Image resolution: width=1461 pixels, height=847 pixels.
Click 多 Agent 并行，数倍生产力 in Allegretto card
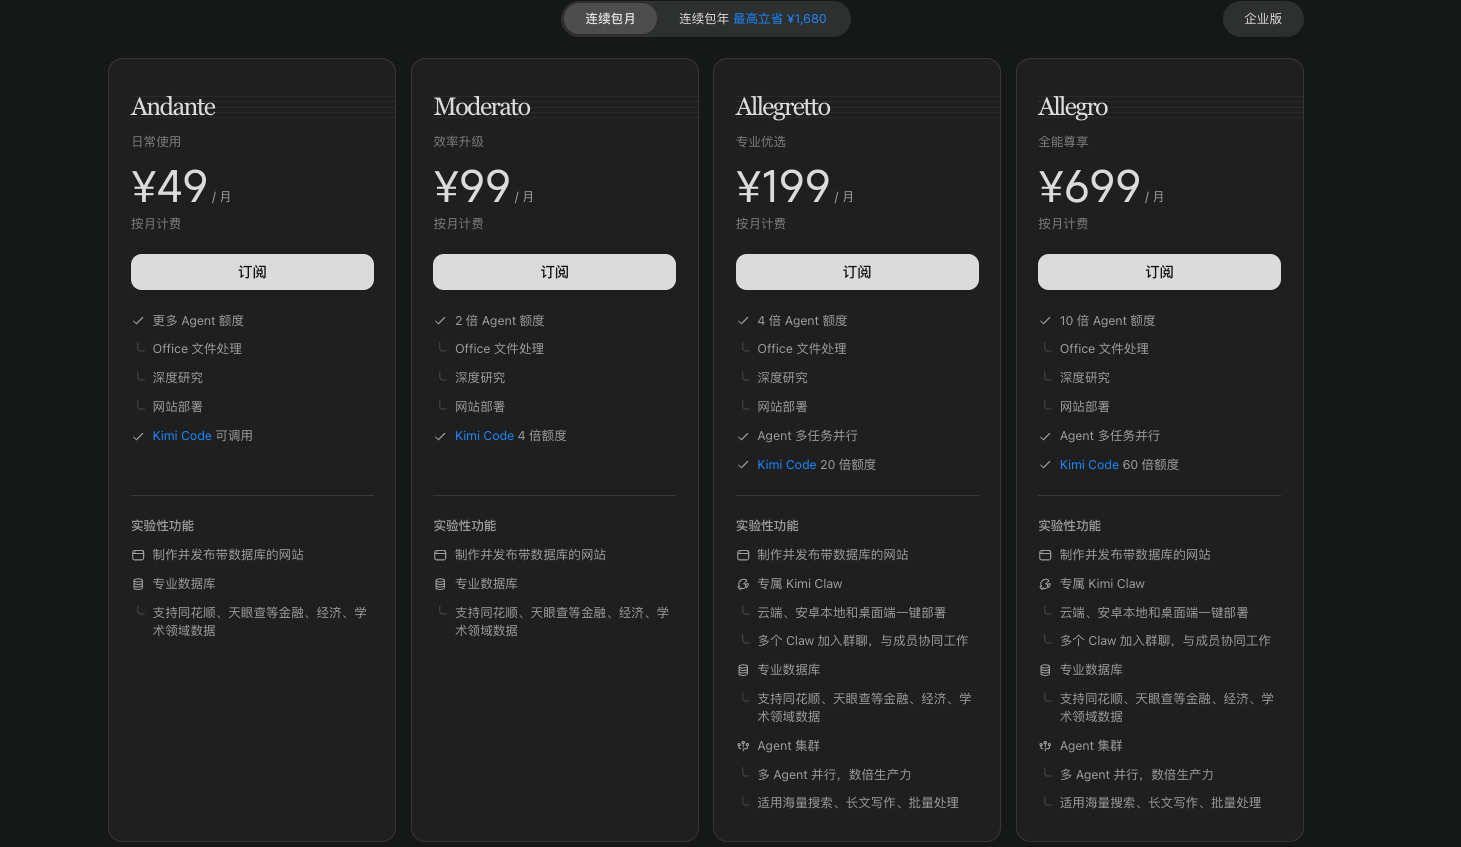coord(834,775)
